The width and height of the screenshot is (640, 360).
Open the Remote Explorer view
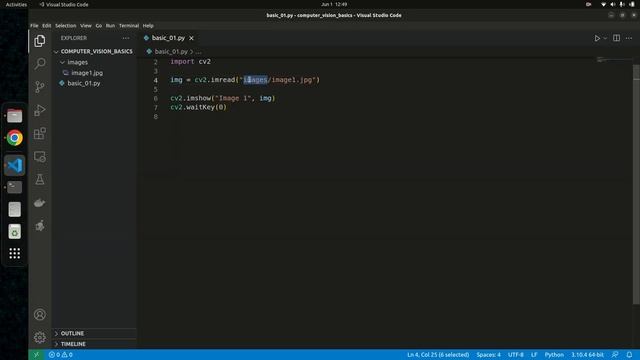[40, 156]
